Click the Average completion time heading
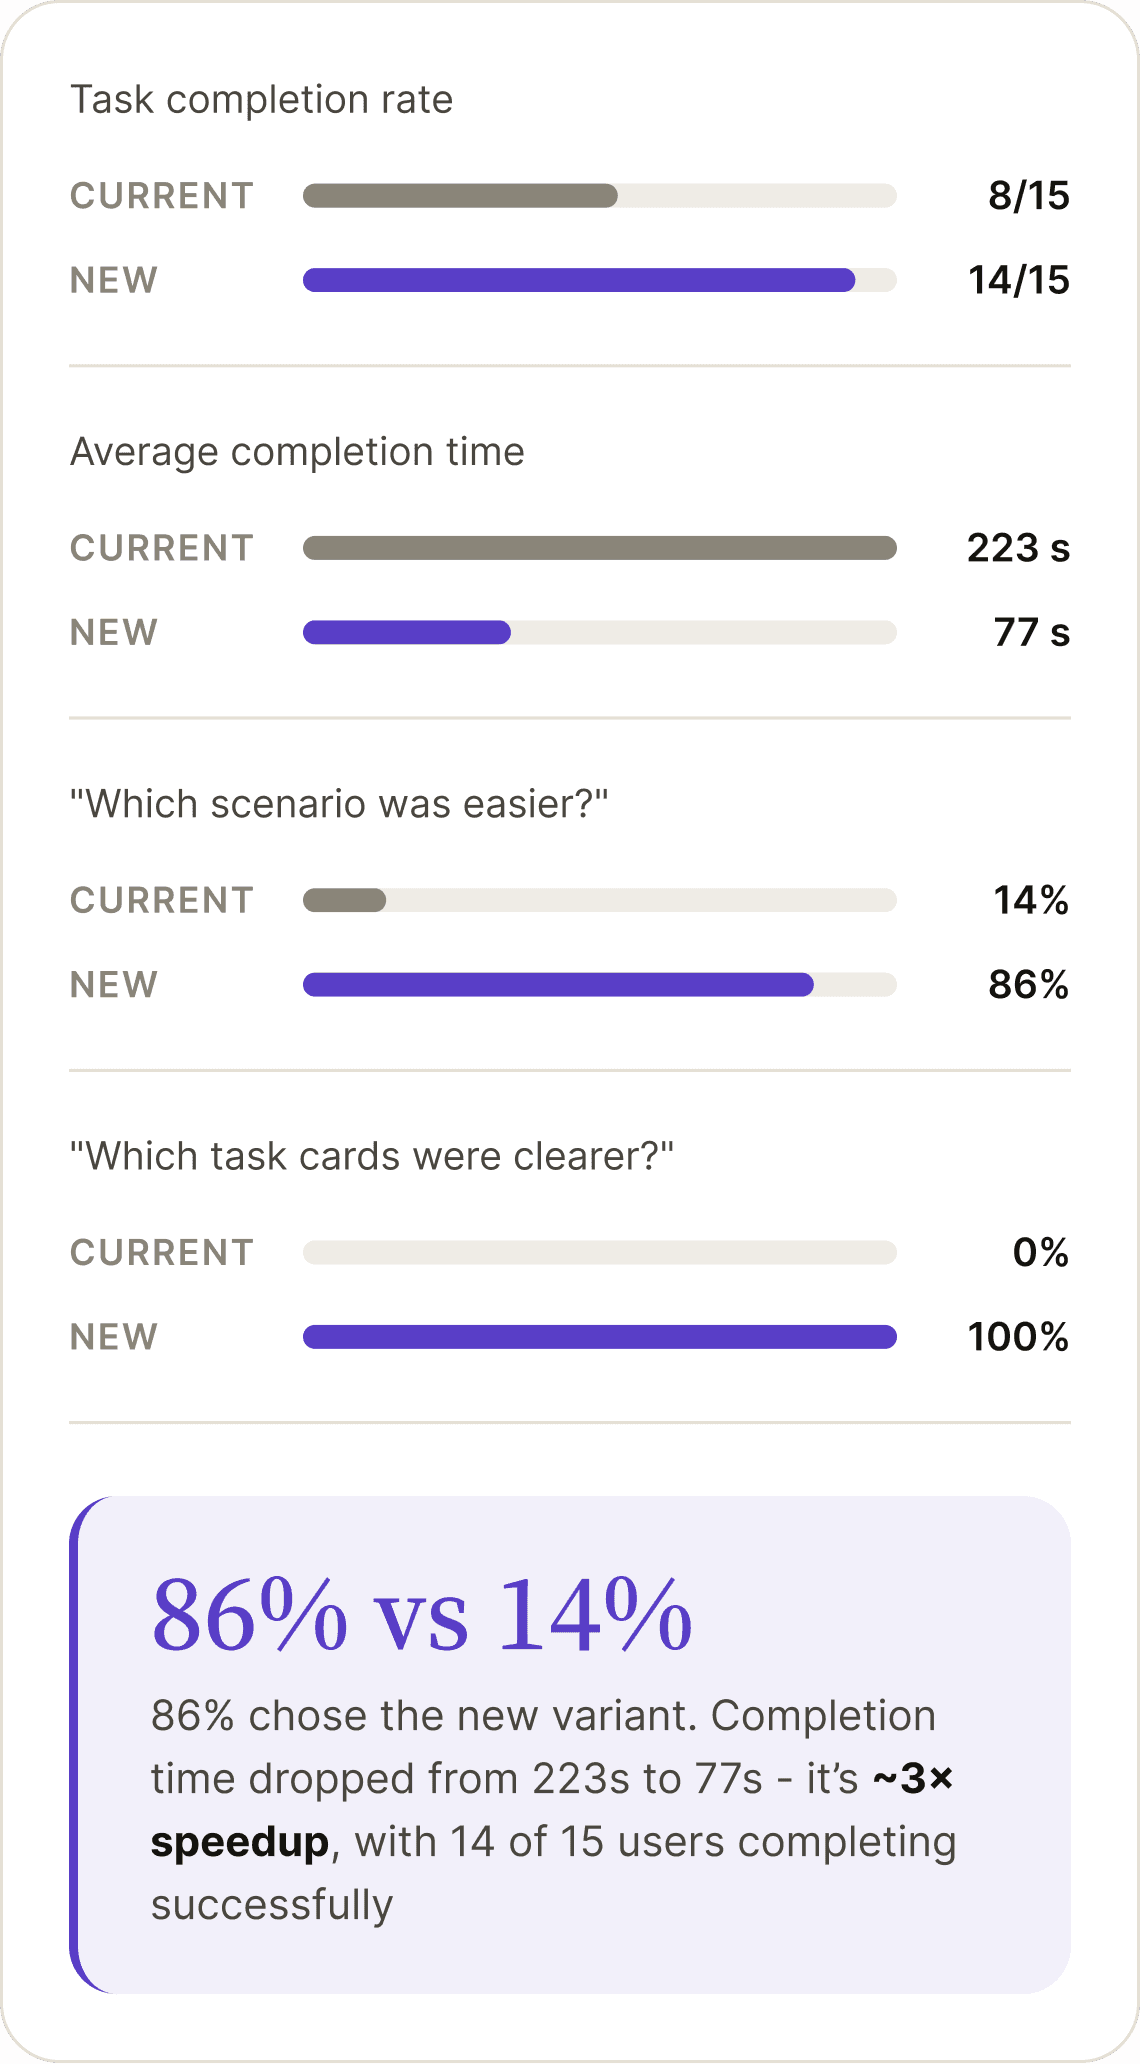Image resolution: width=1140 pixels, height=2064 pixels. [x=297, y=452]
